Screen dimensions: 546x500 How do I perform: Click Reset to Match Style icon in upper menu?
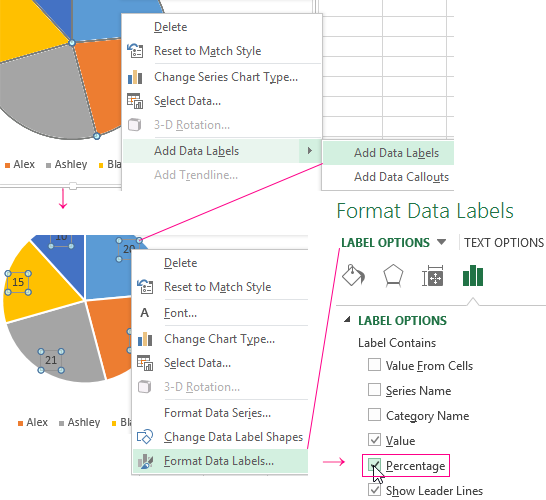pos(135,51)
